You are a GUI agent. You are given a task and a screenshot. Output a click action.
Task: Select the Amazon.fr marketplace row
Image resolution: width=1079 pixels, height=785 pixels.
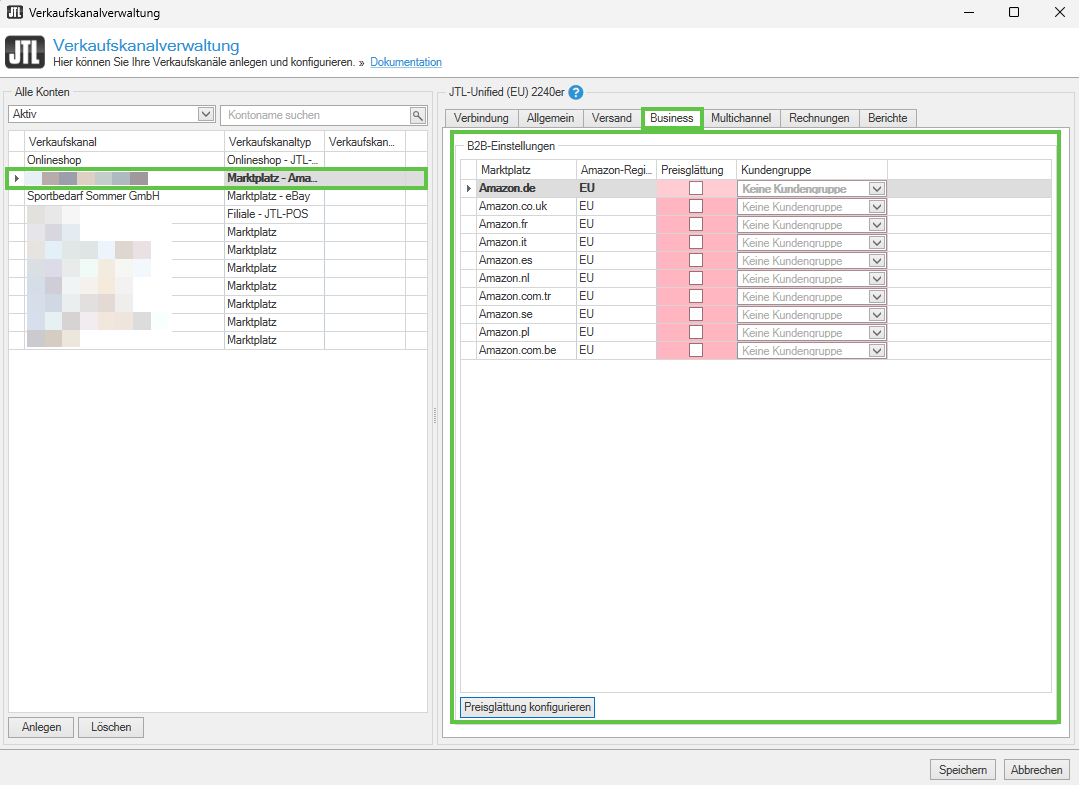click(x=756, y=224)
